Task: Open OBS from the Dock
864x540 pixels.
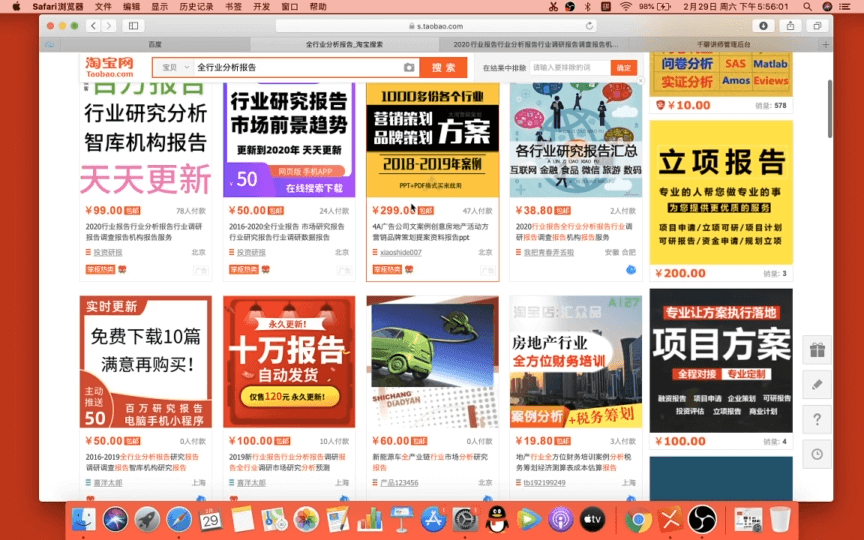Action: (702, 520)
